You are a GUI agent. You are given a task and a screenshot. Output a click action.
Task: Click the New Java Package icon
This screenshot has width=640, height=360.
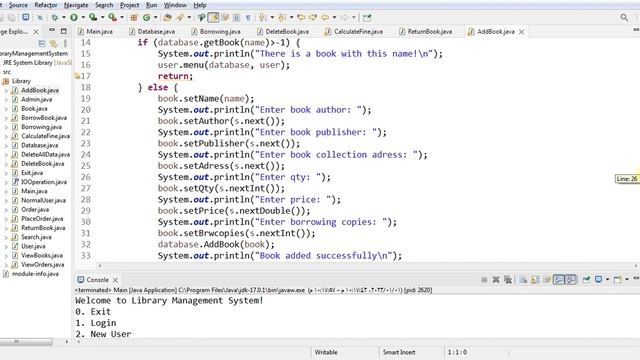coord(134,17)
